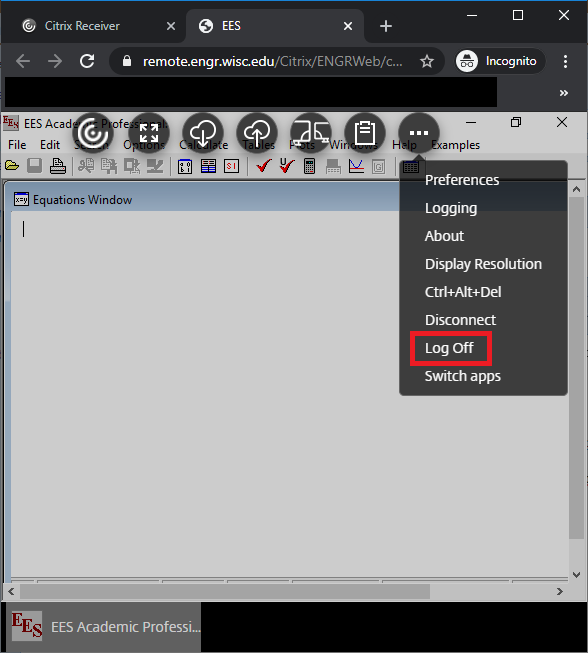Image resolution: width=588 pixels, height=653 pixels.
Task: Click the greyed Cut scissors icon
Action: [86, 167]
